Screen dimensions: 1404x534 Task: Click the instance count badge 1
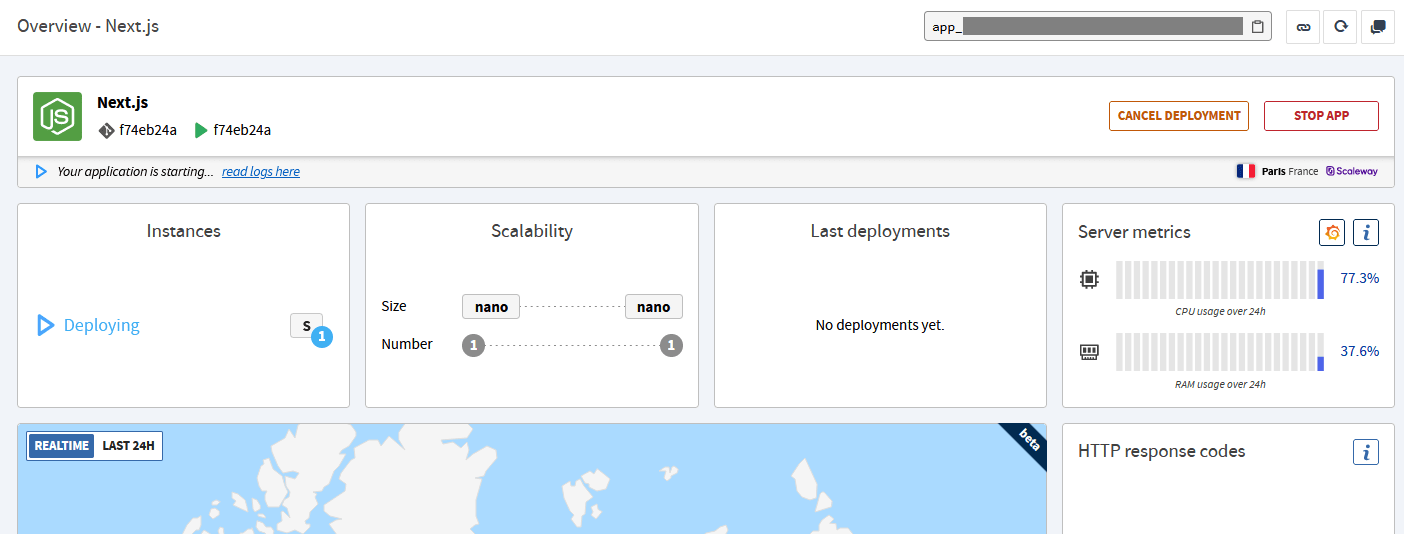[321, 337]
